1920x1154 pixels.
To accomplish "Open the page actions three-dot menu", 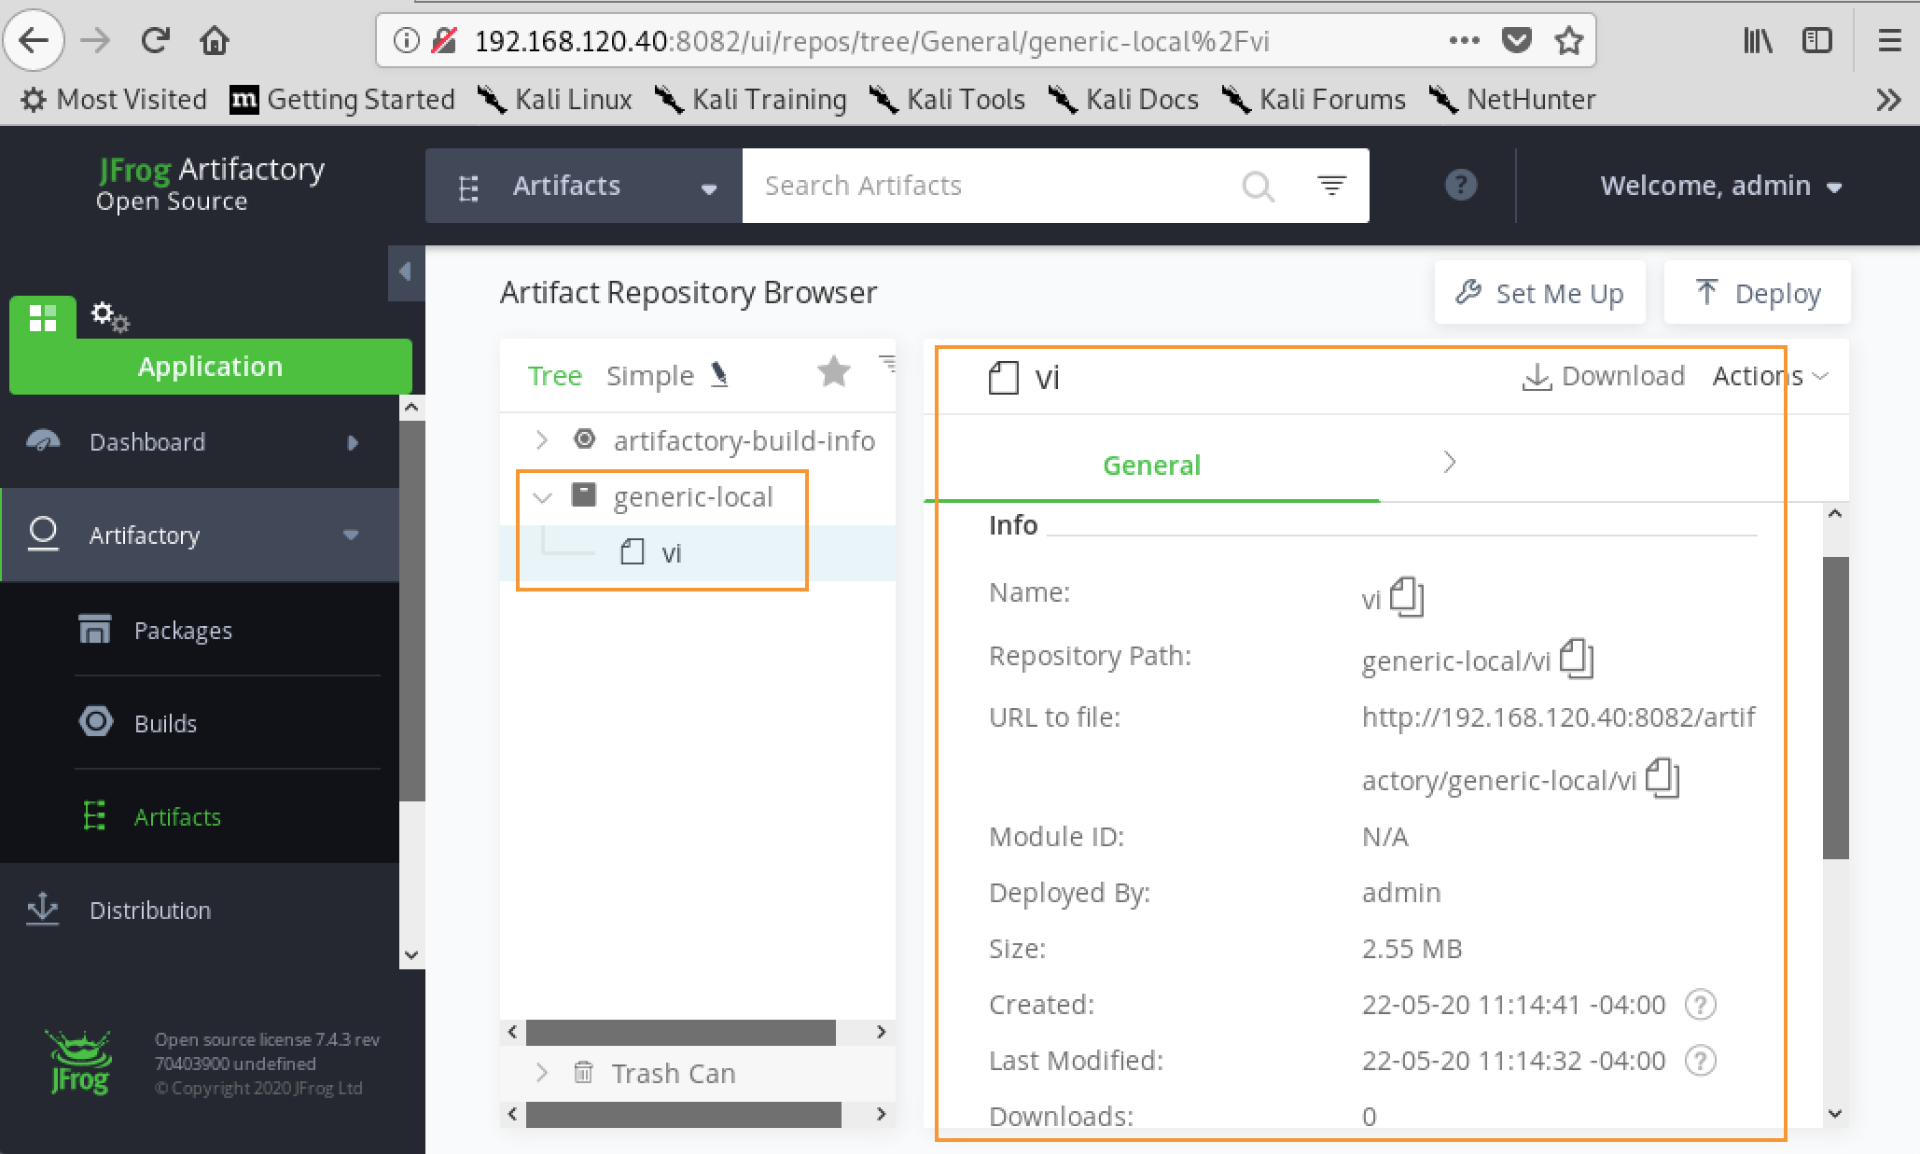I will coord(1464,41).
